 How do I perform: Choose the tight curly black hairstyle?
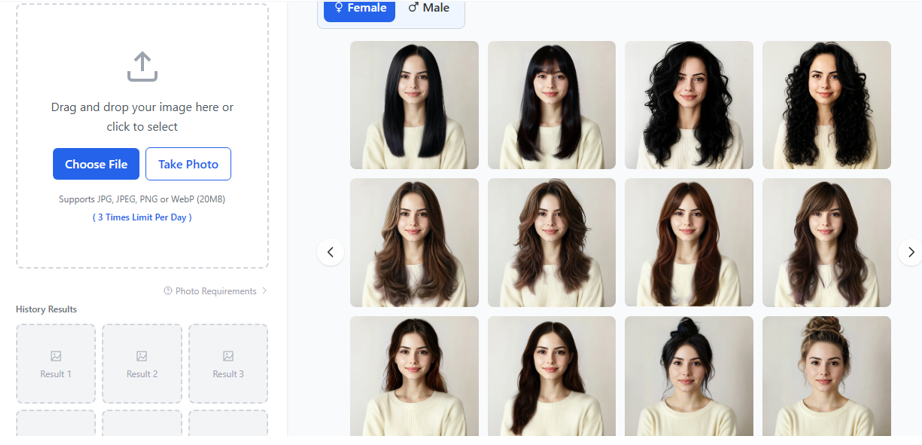point(826,105)
